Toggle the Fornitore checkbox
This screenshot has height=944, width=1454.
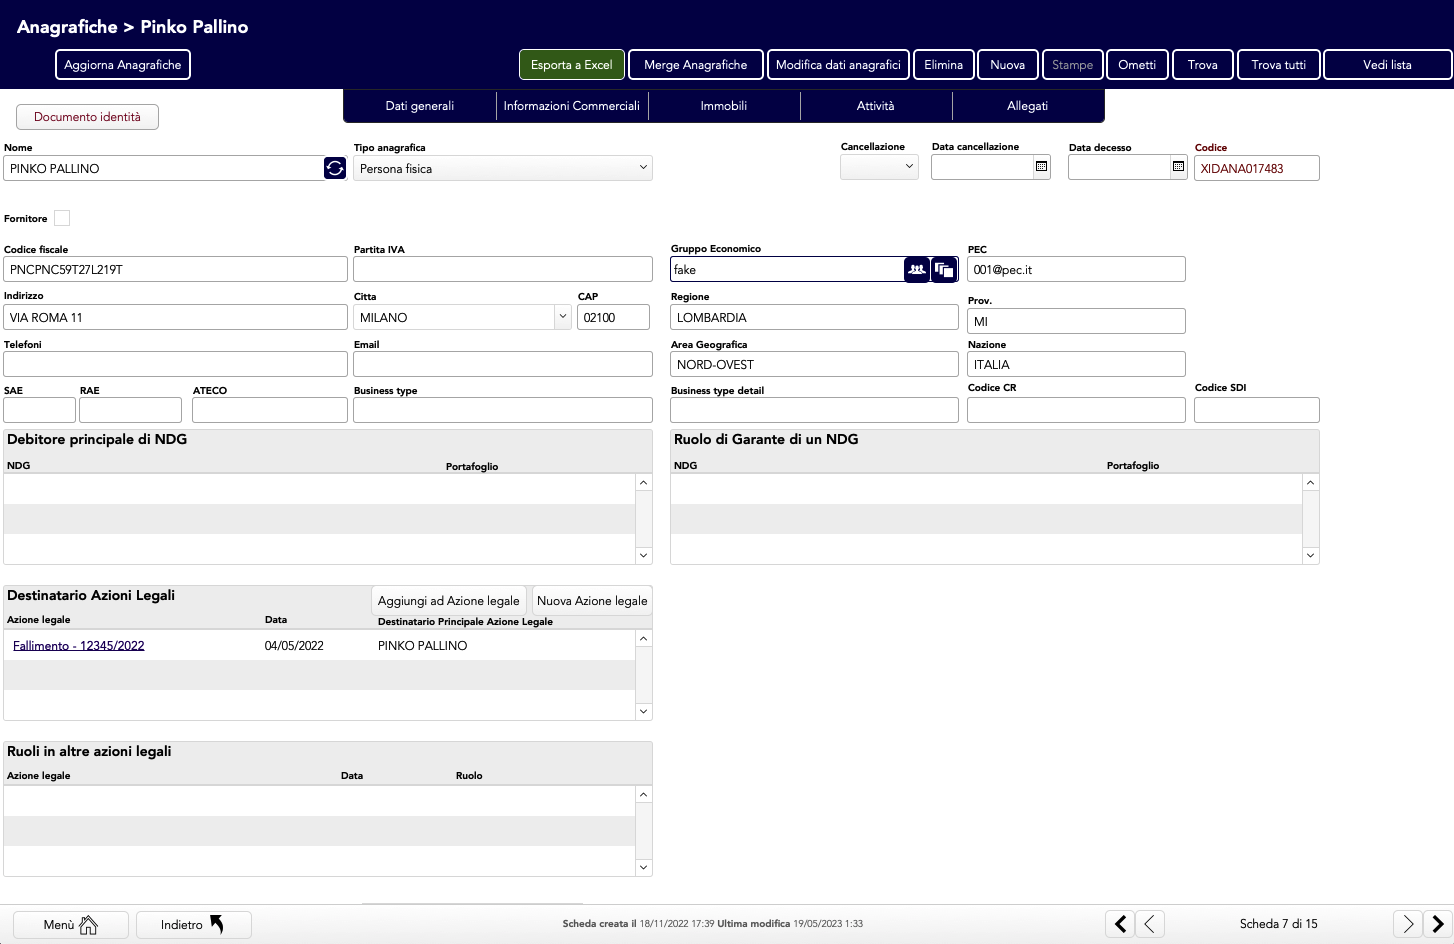tap(62, 218)
